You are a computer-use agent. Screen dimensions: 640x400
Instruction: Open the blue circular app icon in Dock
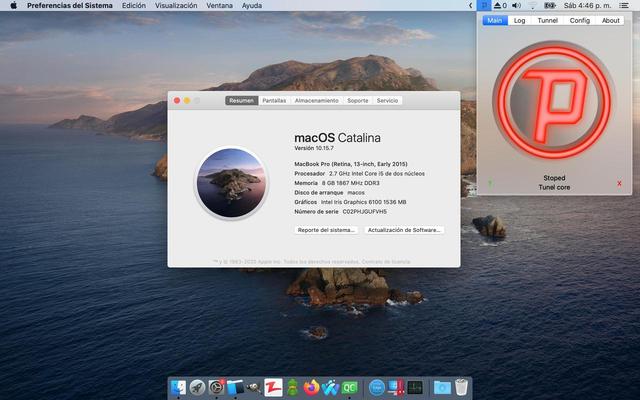pos(377,387)
